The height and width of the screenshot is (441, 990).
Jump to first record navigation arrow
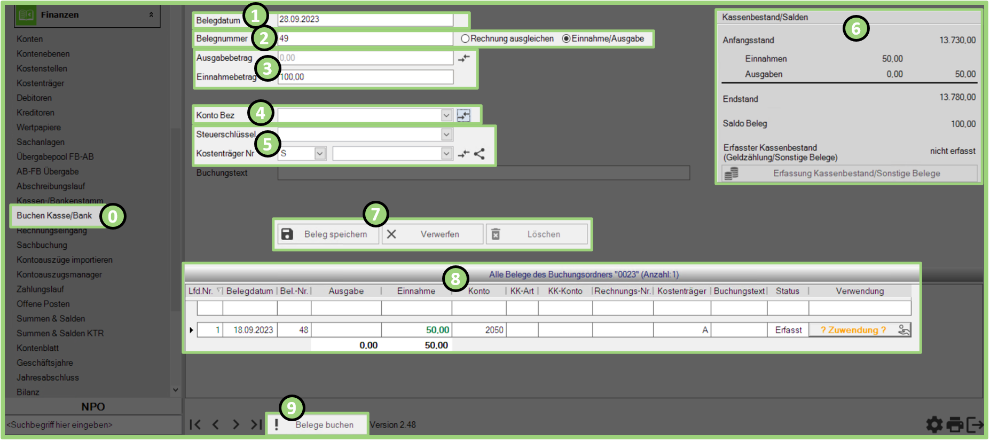196,425
